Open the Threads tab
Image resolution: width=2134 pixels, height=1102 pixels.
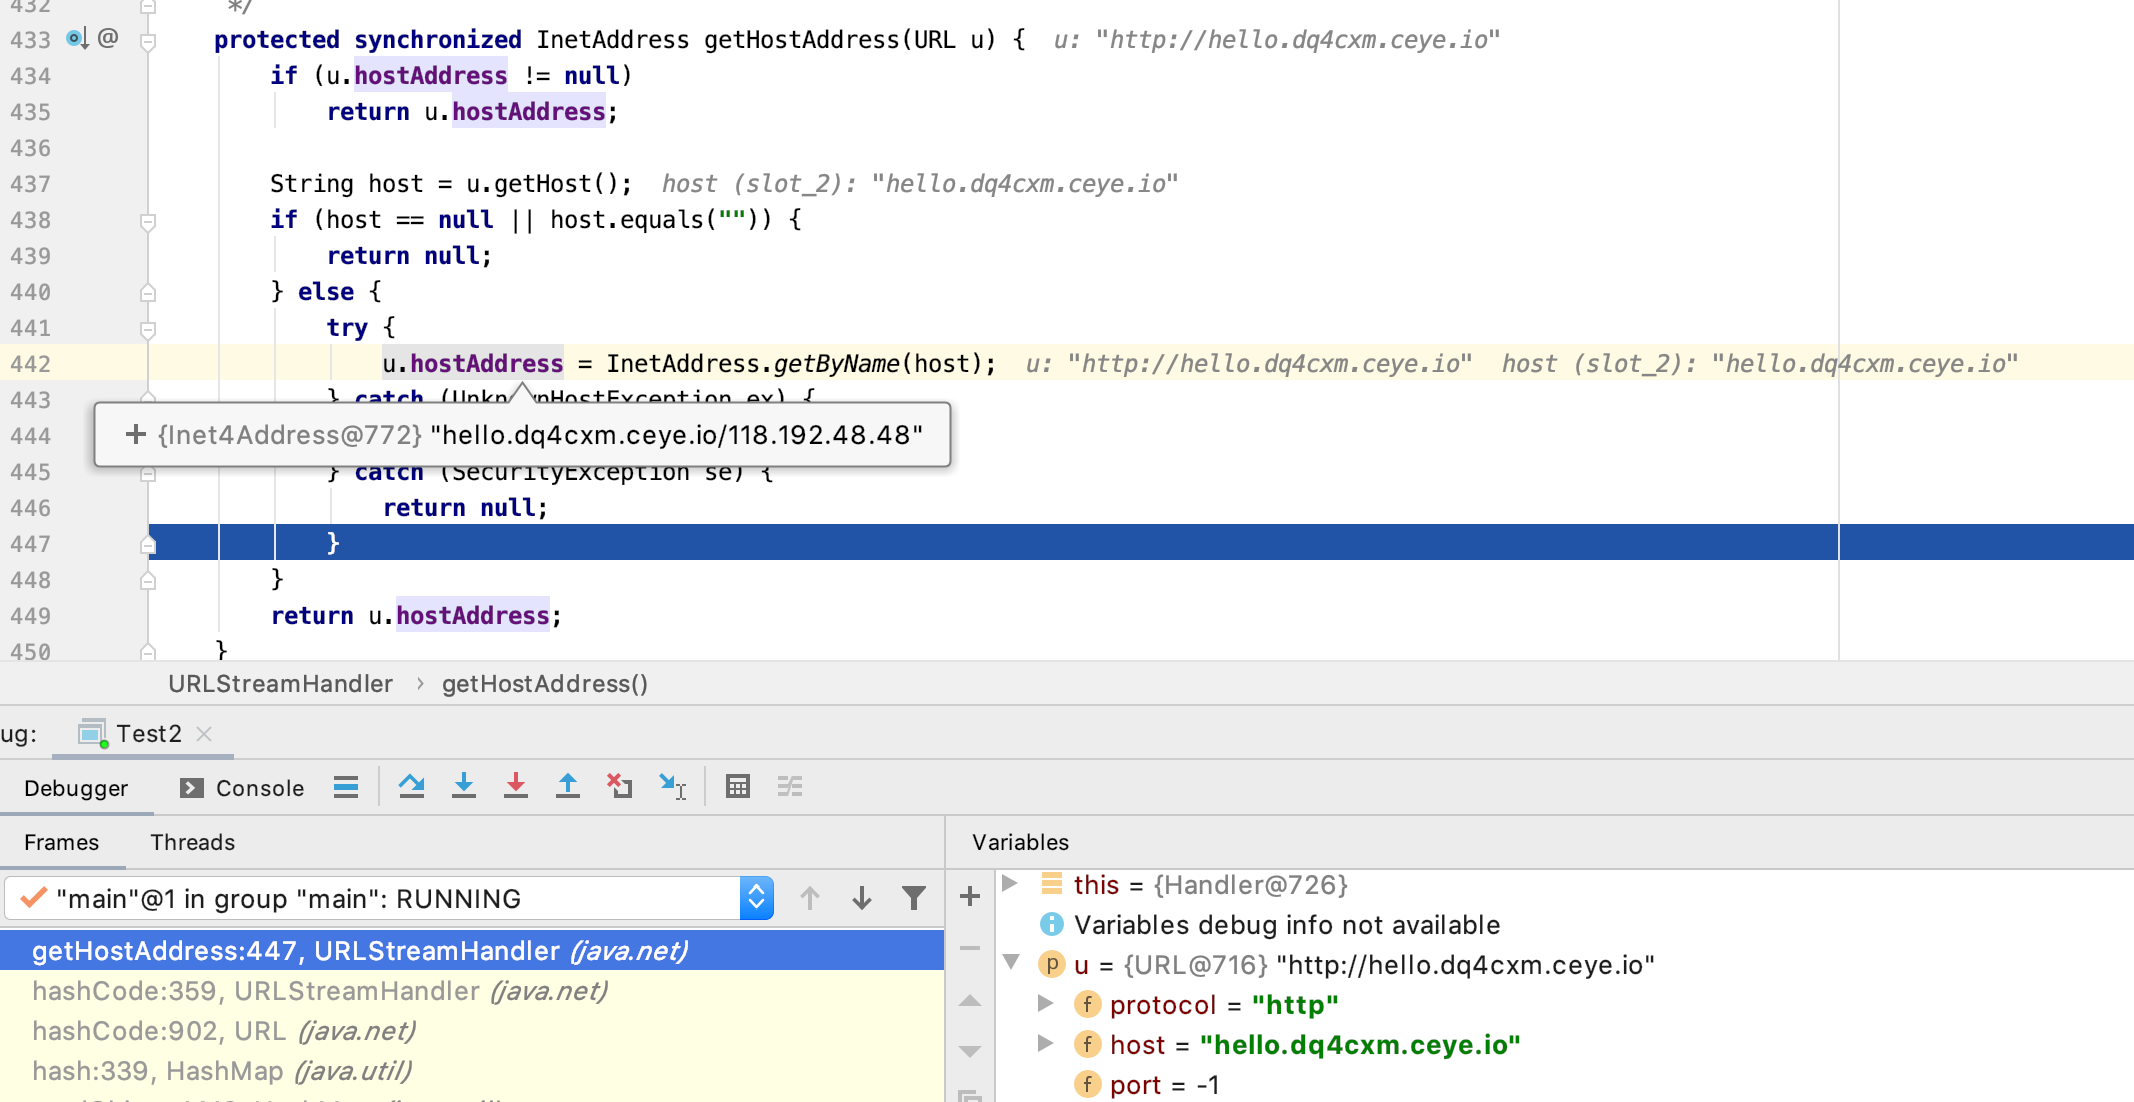coord(193,842)
